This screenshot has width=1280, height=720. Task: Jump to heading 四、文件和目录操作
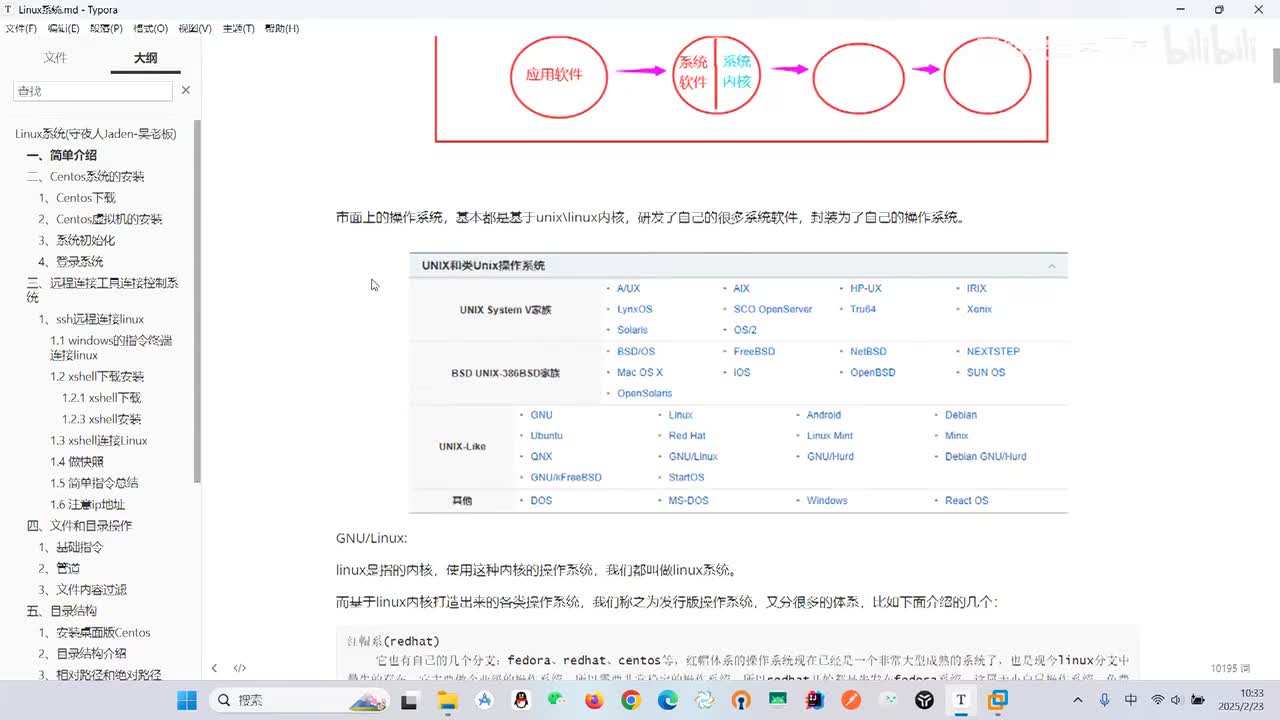pos(79,526)
